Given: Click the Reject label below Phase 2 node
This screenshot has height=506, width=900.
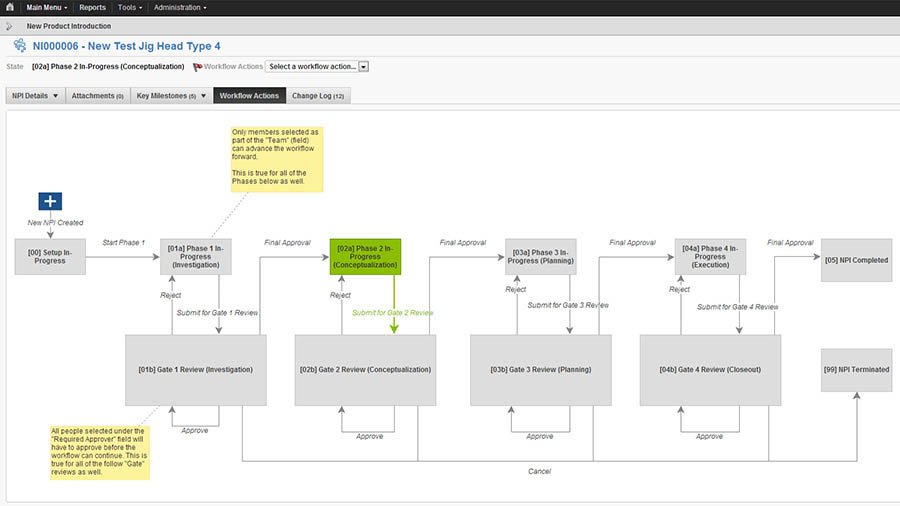Looking at the screenshot, I should (340, 295).
